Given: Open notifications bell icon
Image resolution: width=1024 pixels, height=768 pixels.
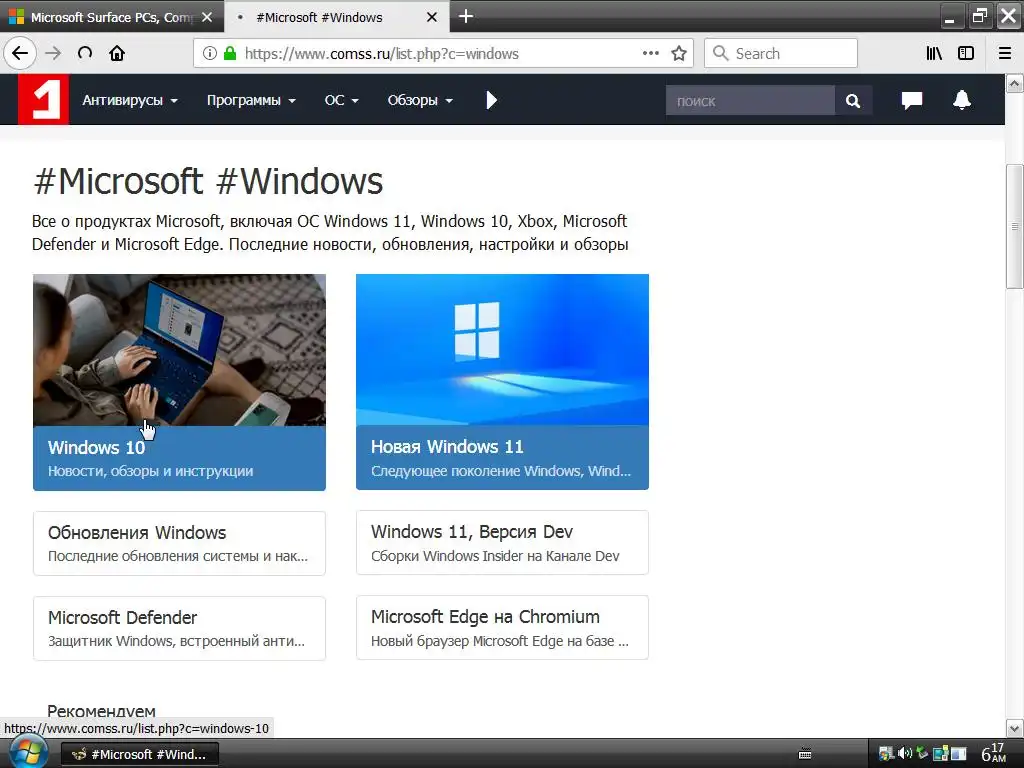Looking at the screenshot, I should [962, 100].
